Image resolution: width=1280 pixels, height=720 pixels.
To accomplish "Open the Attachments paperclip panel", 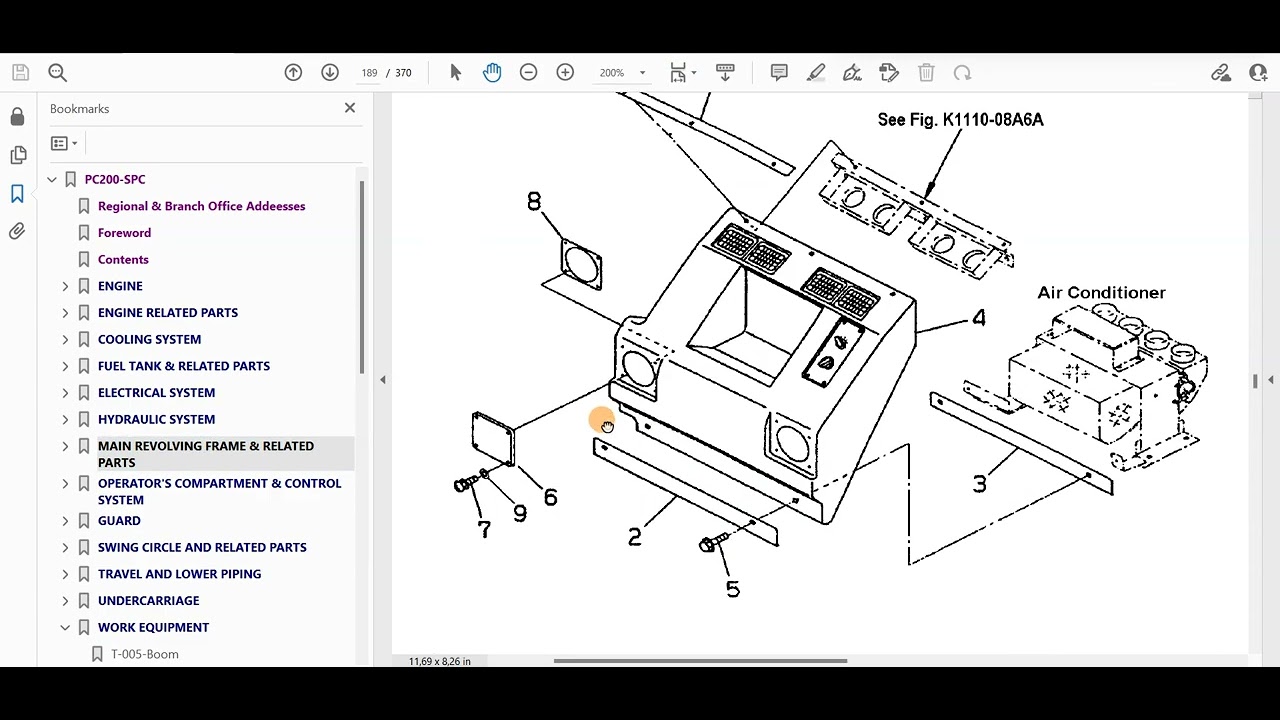I will 17,231.
